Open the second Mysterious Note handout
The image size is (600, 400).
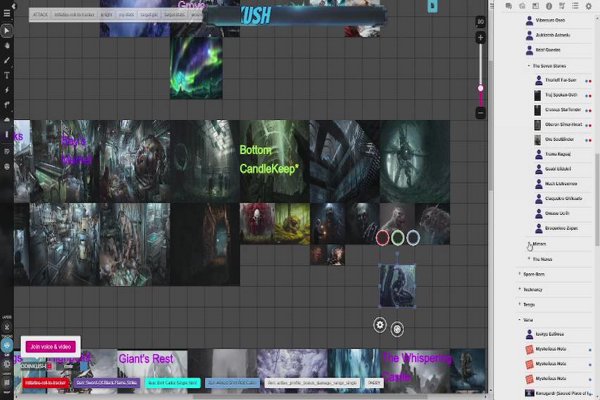(558, 364)
